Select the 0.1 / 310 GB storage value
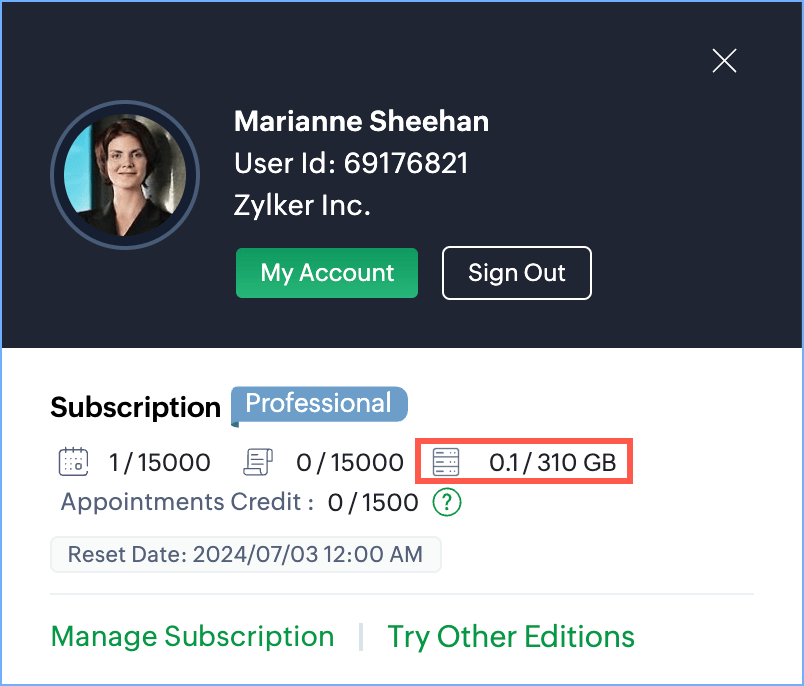The image size is (804, 686). pyautogui.click(x=552, y=462)
